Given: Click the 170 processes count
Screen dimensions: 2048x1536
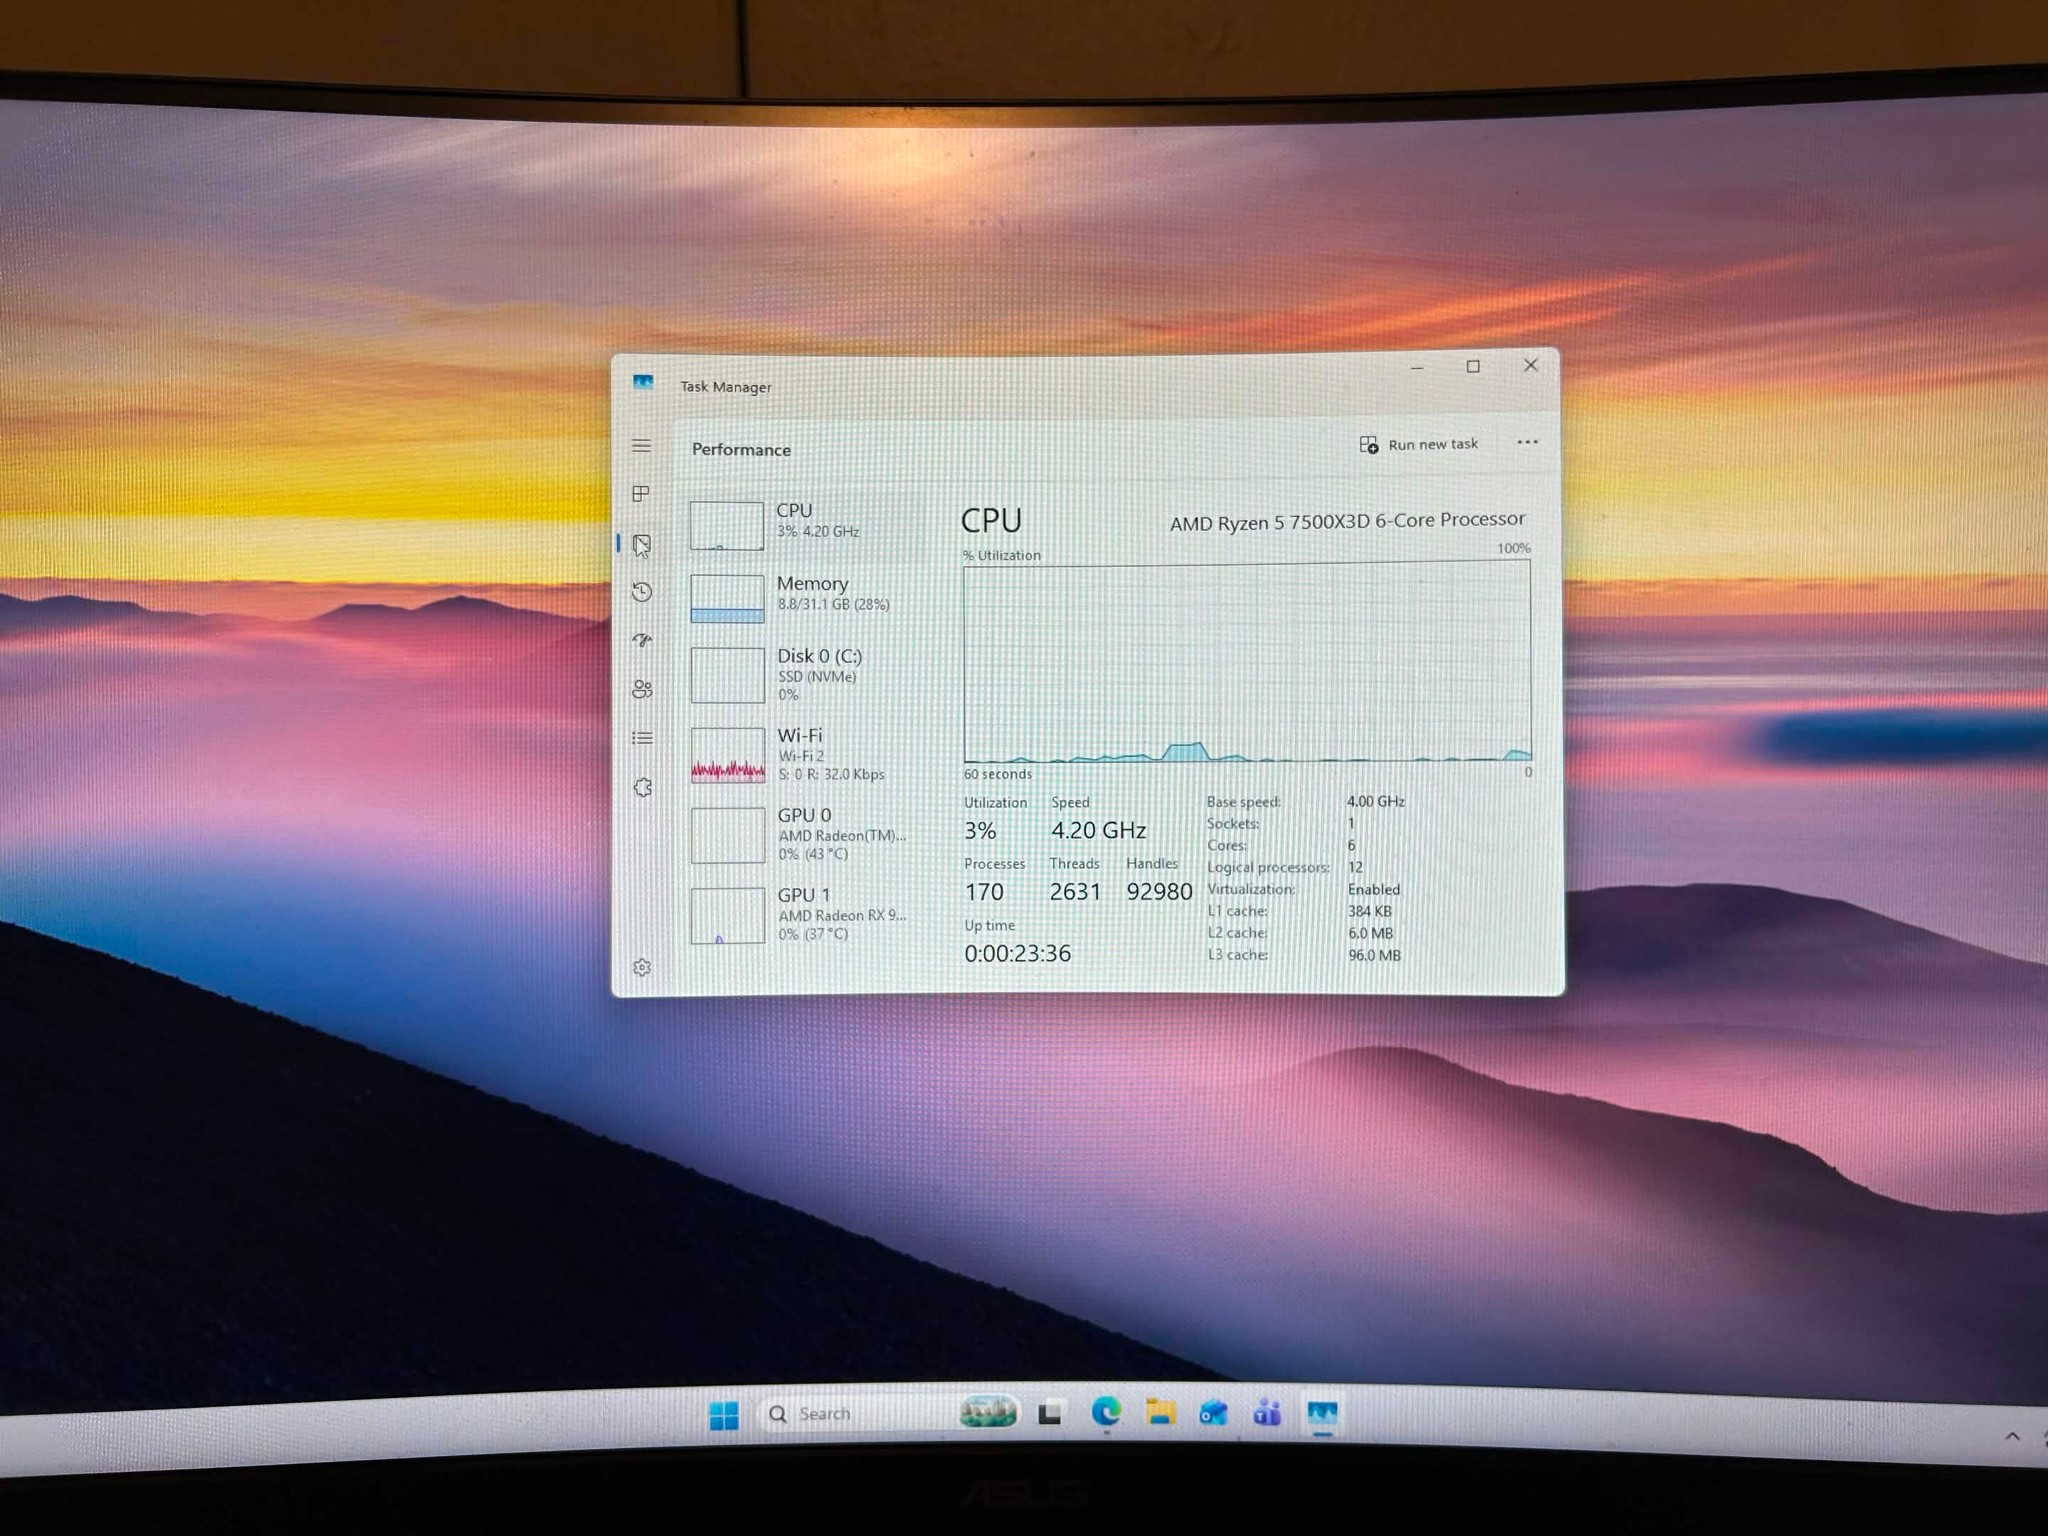Looking at the screenshot, I should (984, 891).
